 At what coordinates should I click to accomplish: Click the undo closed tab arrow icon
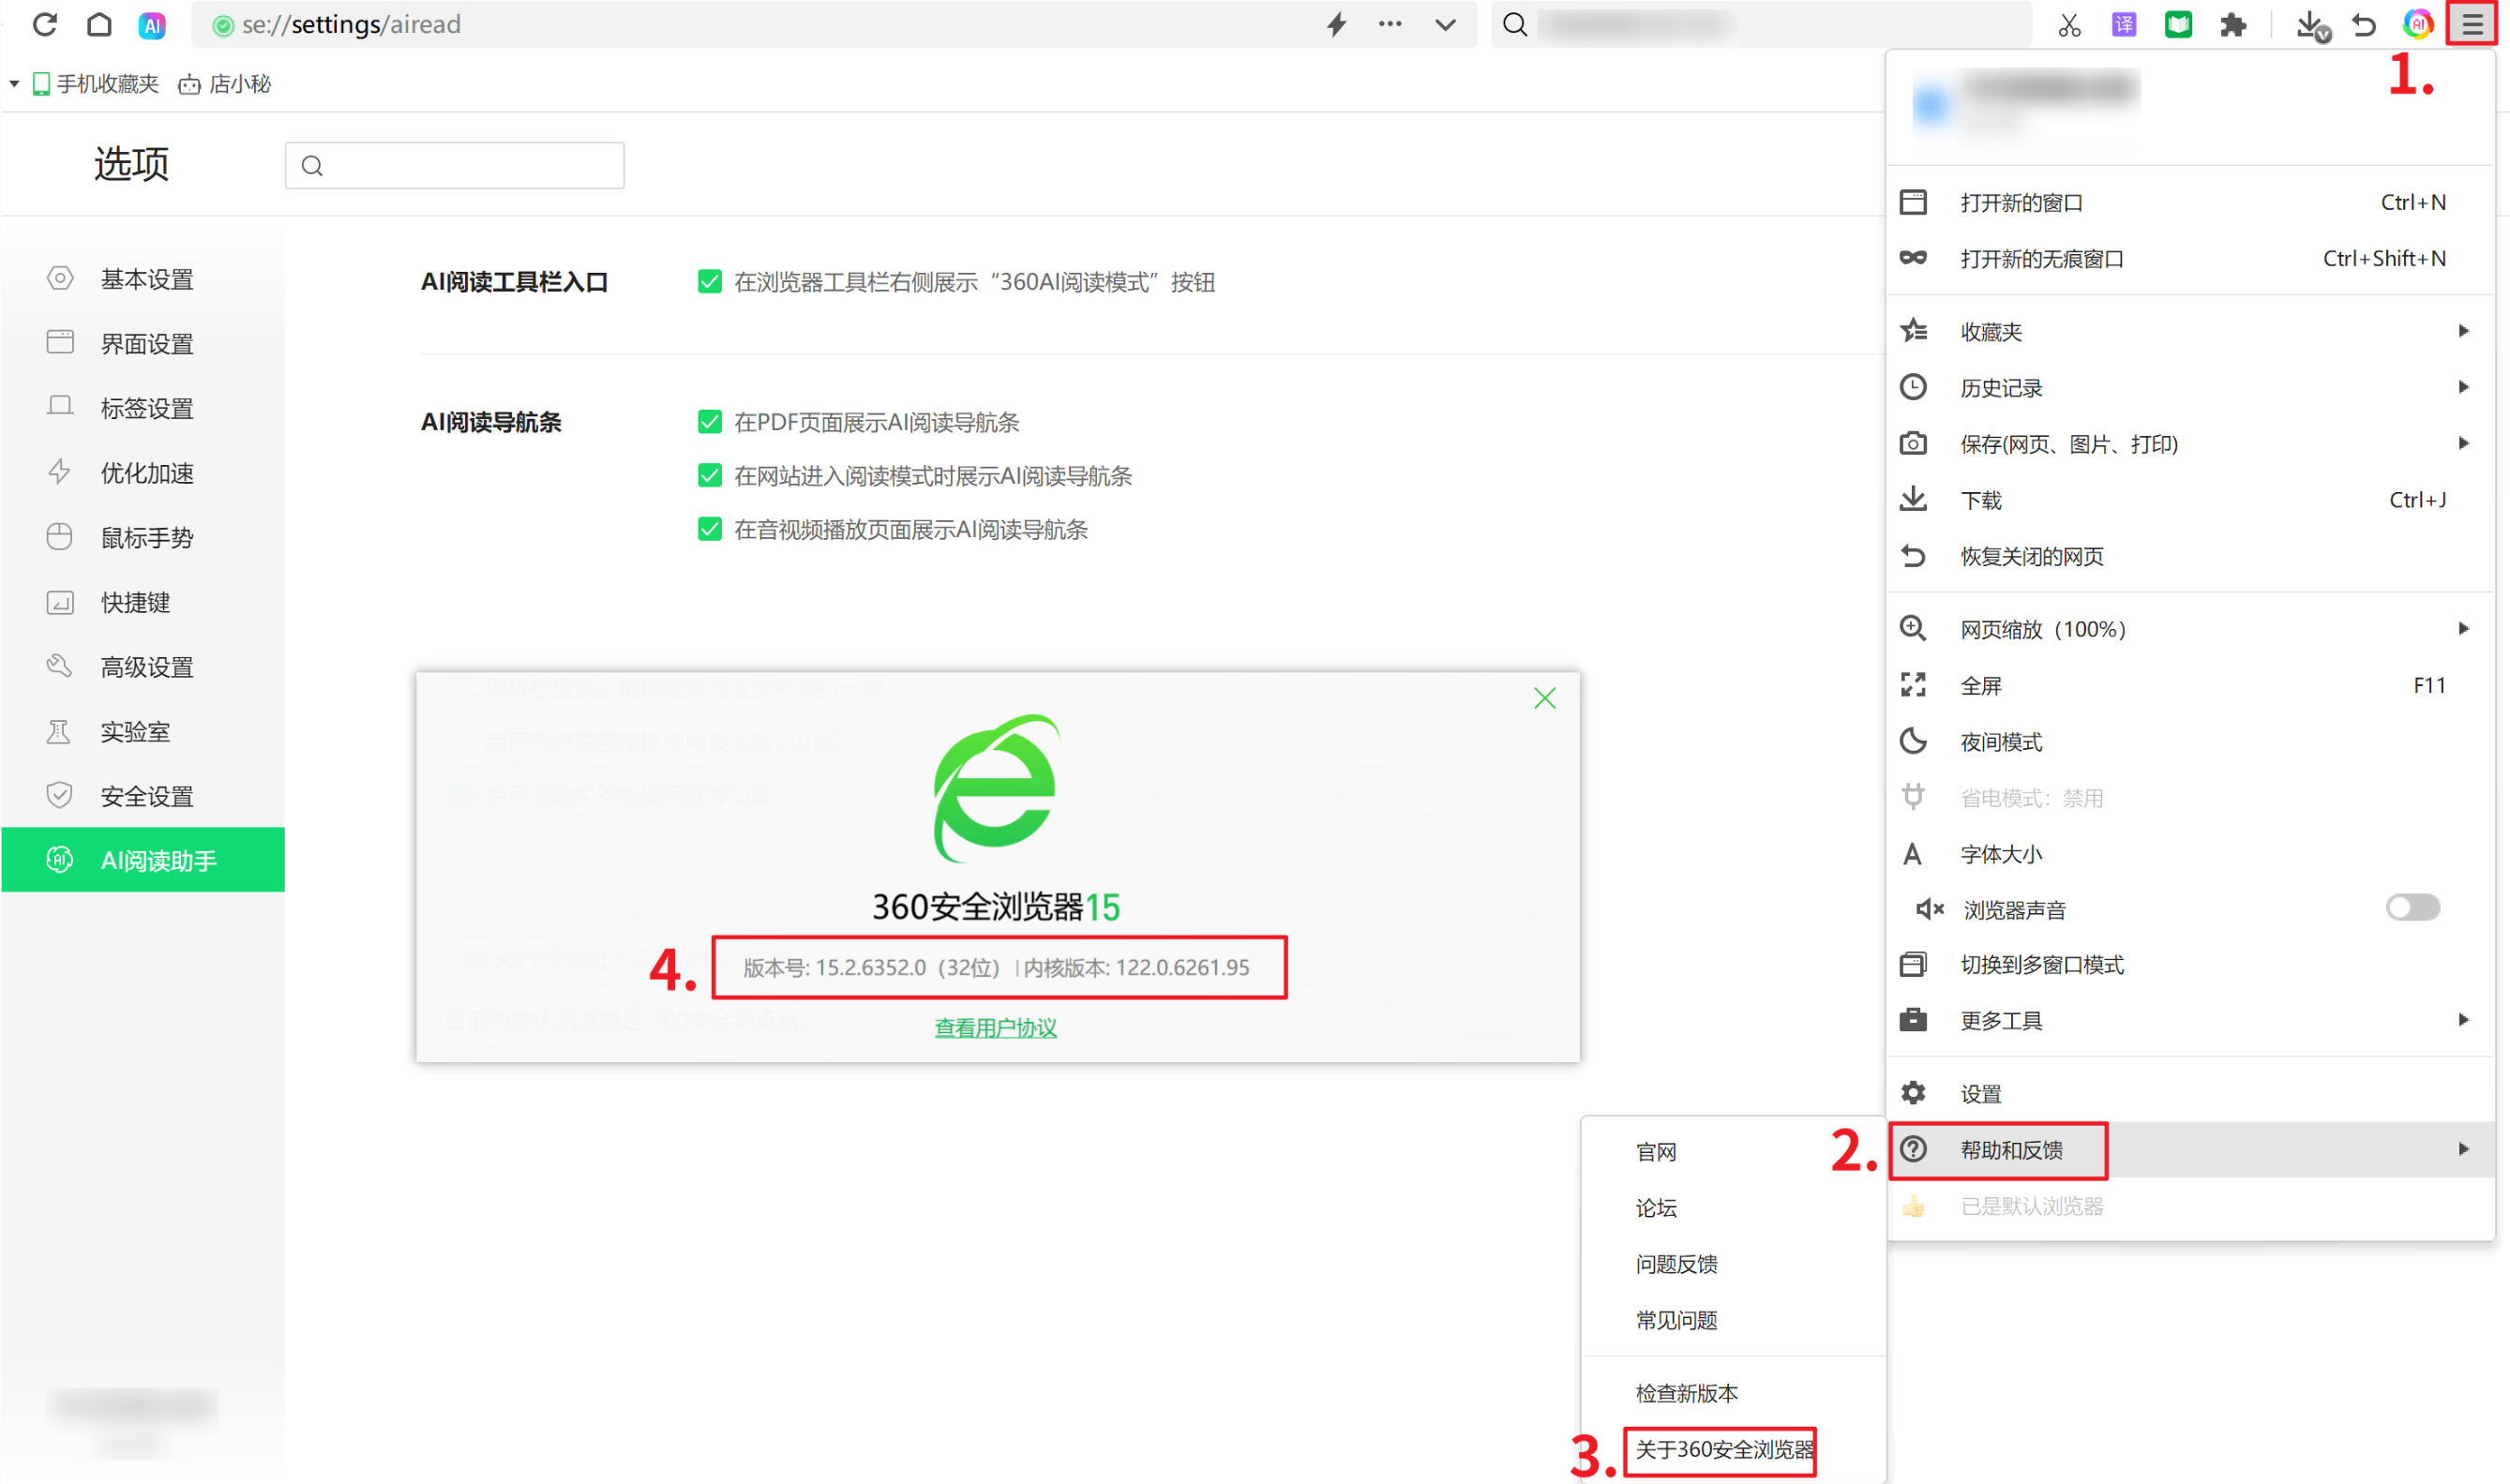pos(2364,25)
